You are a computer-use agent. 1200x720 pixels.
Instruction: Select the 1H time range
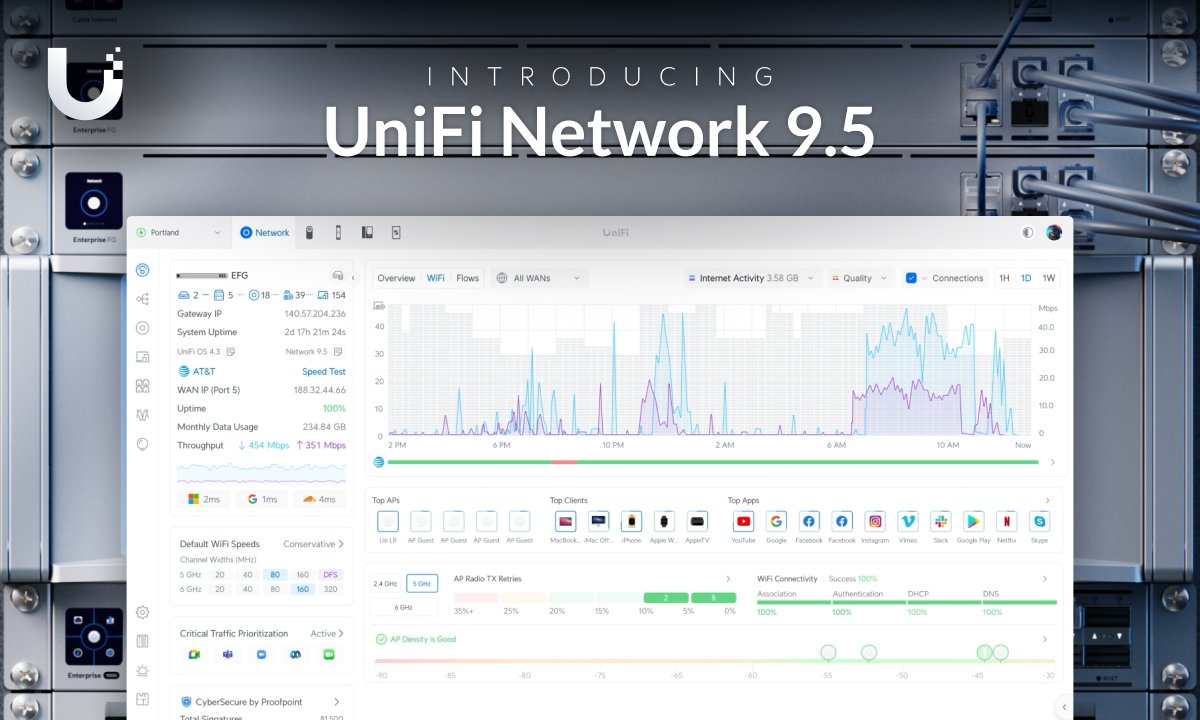pyautogui.click(x=1004, y=278)
